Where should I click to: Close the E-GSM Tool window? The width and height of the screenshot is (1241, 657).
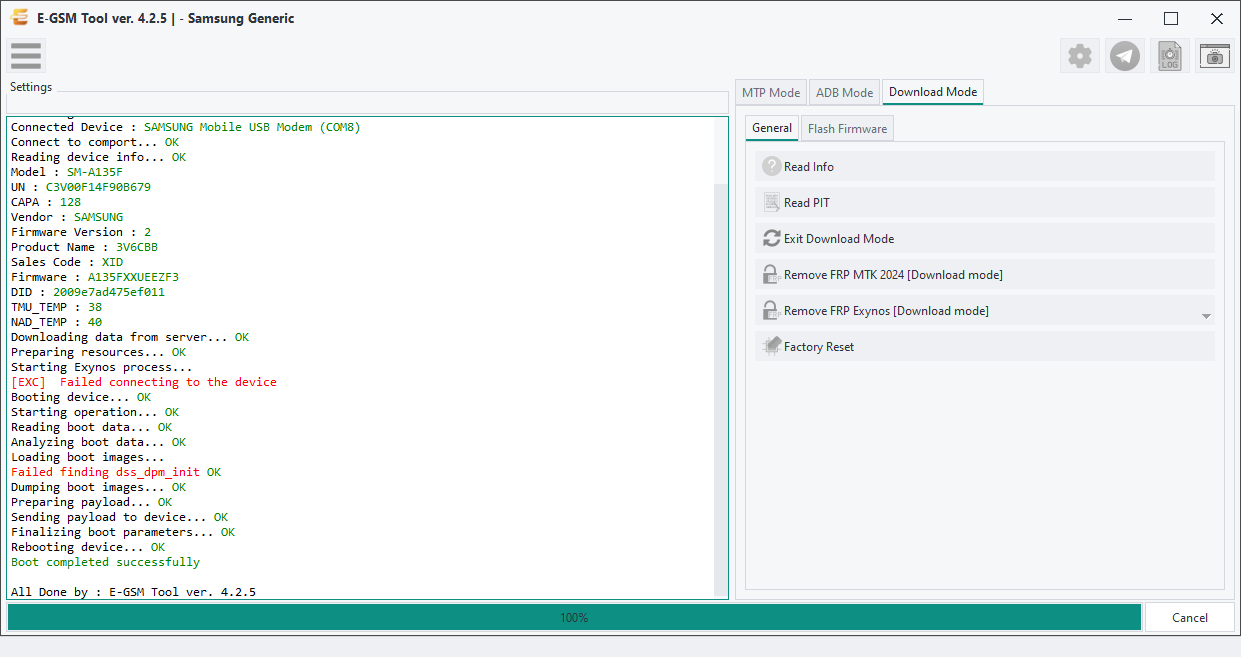(x=1217, y=18)
